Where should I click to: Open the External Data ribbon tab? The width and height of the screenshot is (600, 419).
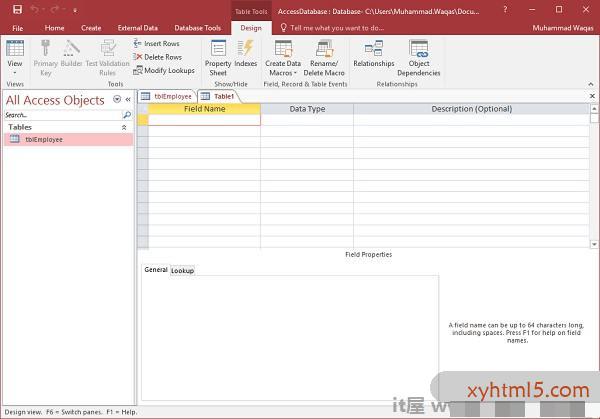[x=138, y=28]
